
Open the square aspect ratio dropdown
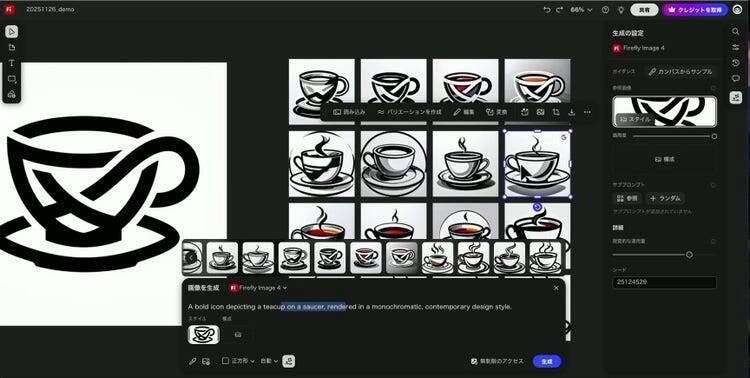[238, 361]
